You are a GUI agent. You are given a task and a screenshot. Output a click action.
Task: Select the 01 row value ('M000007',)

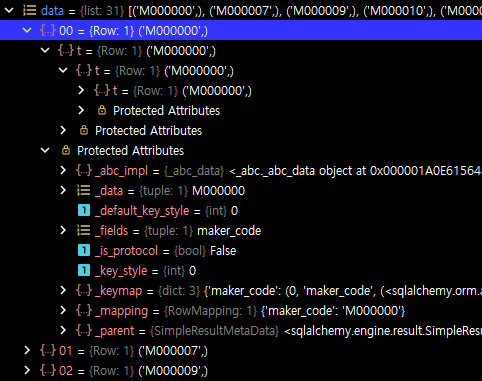pyautogui.click(x=173, y=351)
